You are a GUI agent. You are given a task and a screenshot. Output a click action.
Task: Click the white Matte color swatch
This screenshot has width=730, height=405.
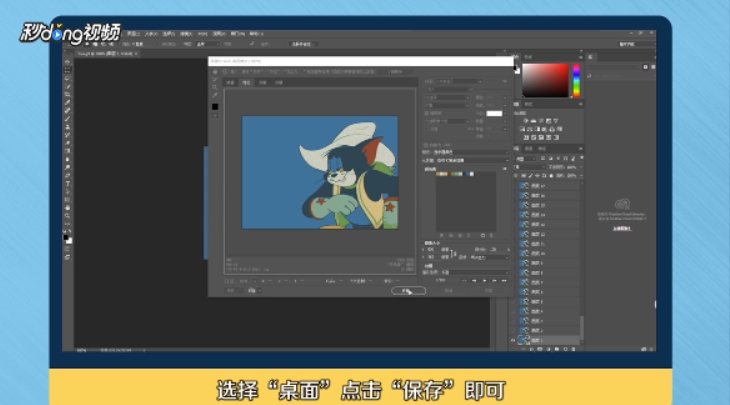[494, 114]
